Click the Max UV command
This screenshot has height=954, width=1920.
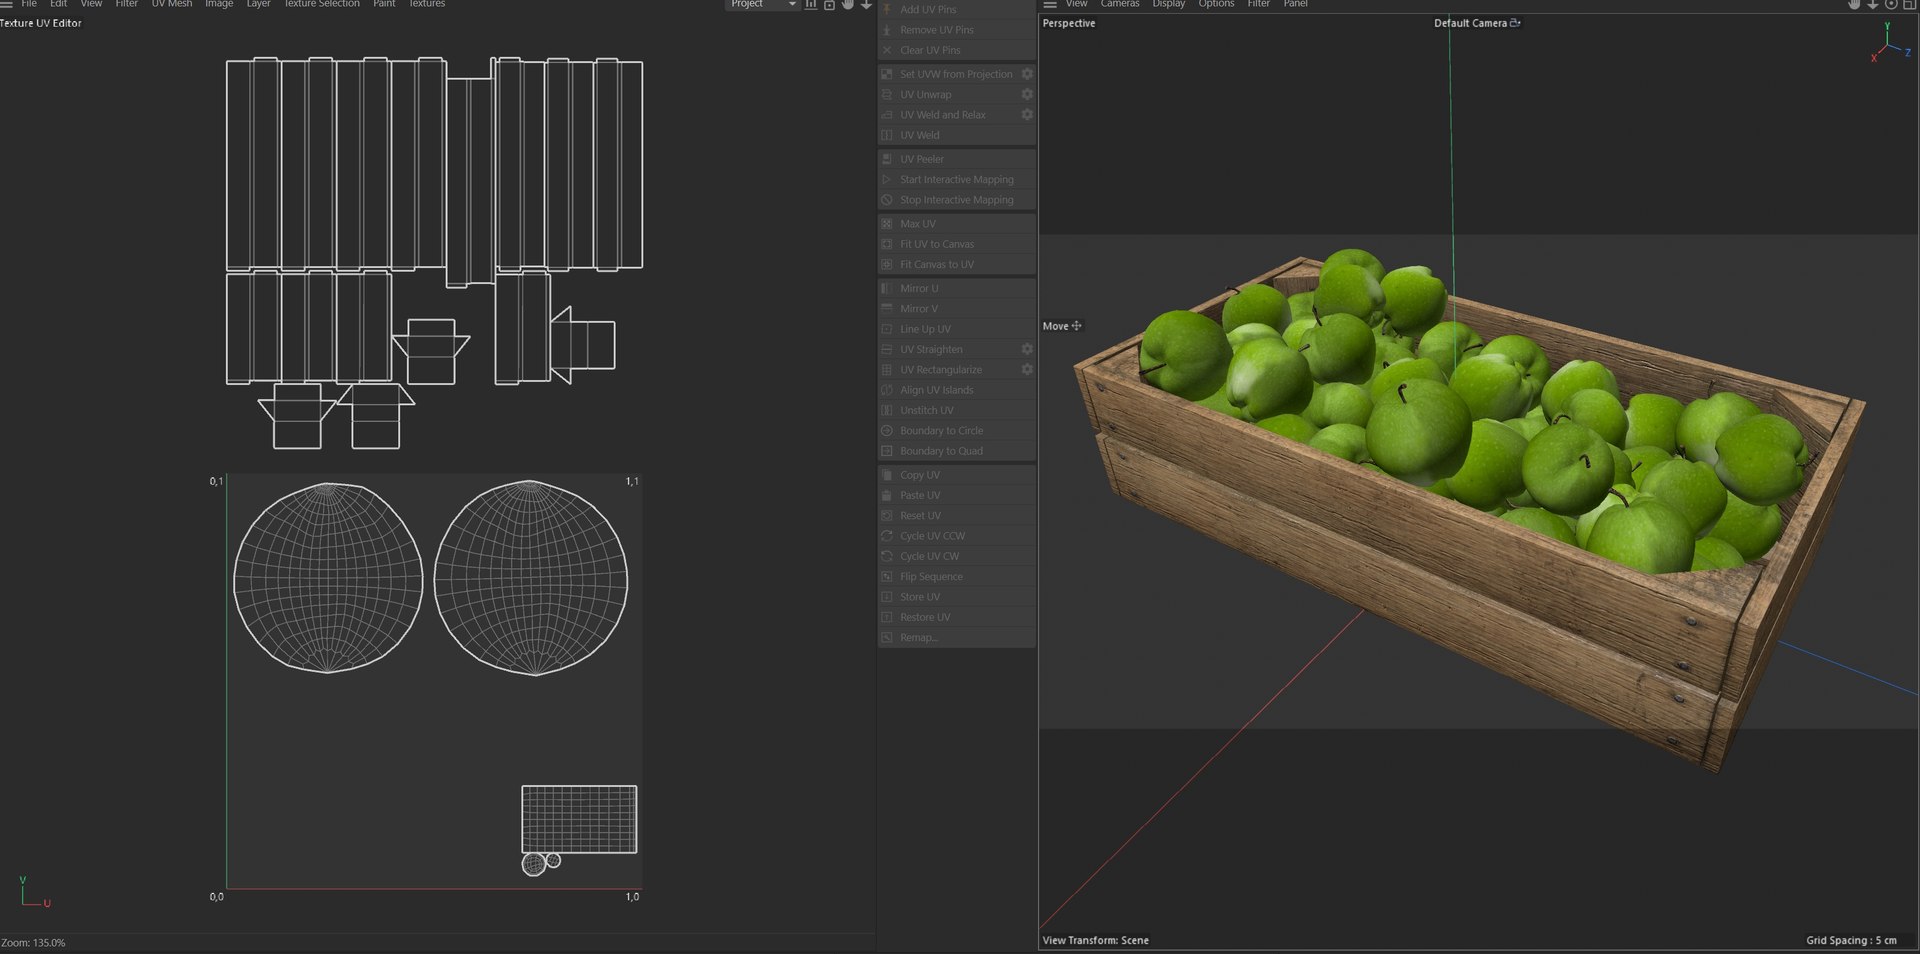[956, 224]
